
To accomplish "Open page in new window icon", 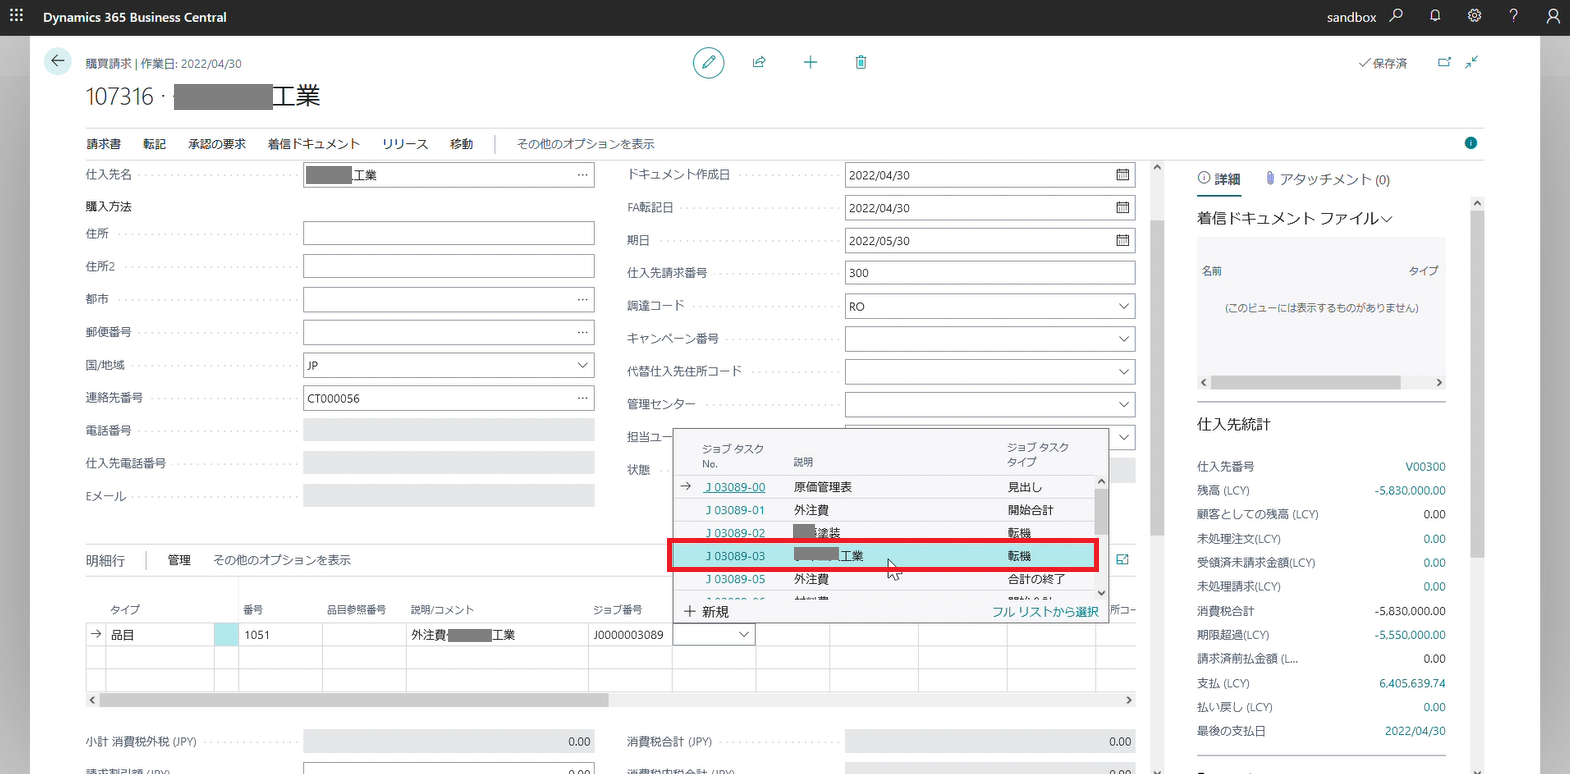I will (1444, 62).
